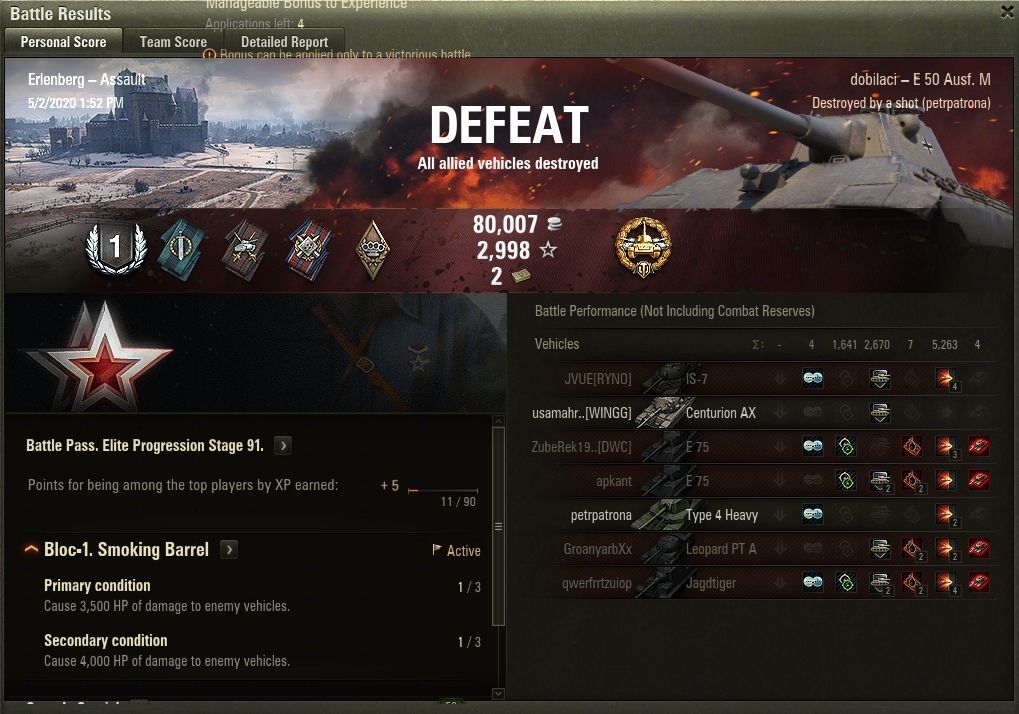Click the experience star icon beside 2,998
Screen dimensions: 1019x714
coord(548,249)
